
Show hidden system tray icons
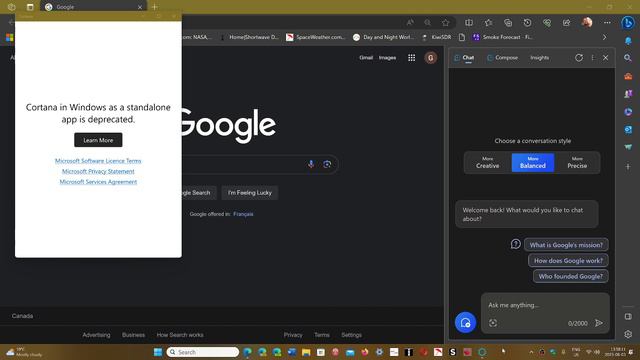[x=531, y=352]
